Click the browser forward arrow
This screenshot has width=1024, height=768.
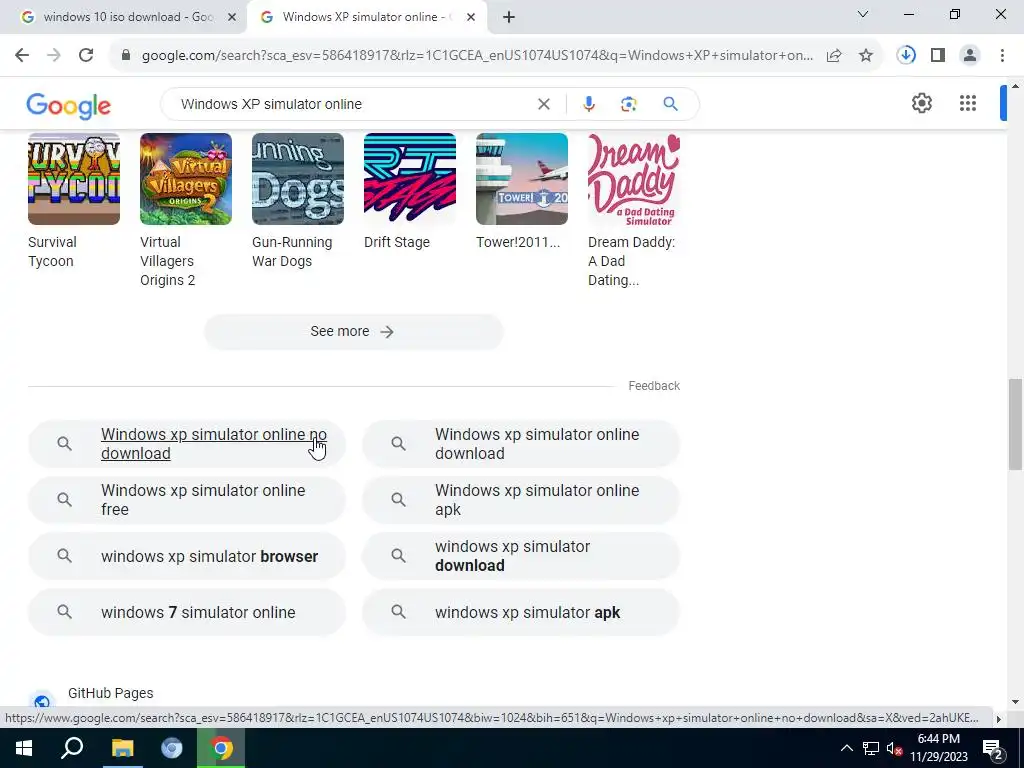(x=54, y=56)
